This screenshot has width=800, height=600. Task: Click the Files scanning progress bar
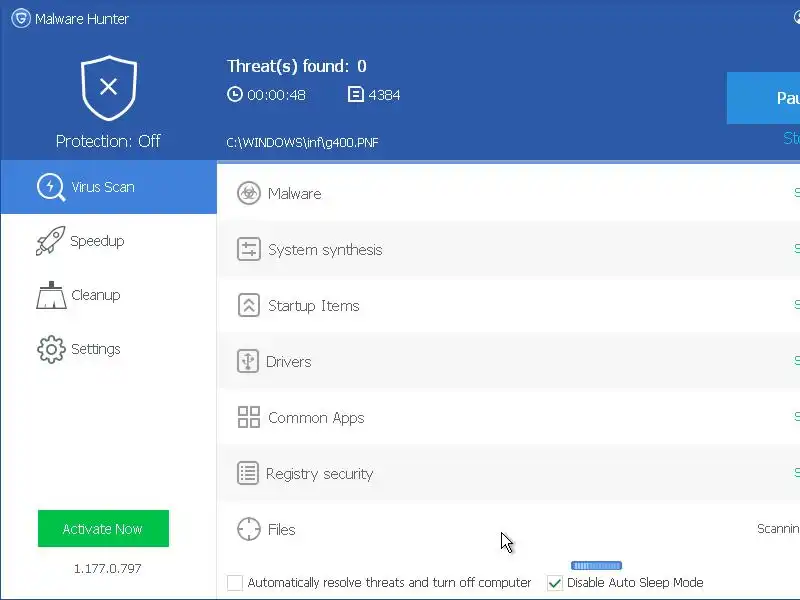tap(596, 565)
